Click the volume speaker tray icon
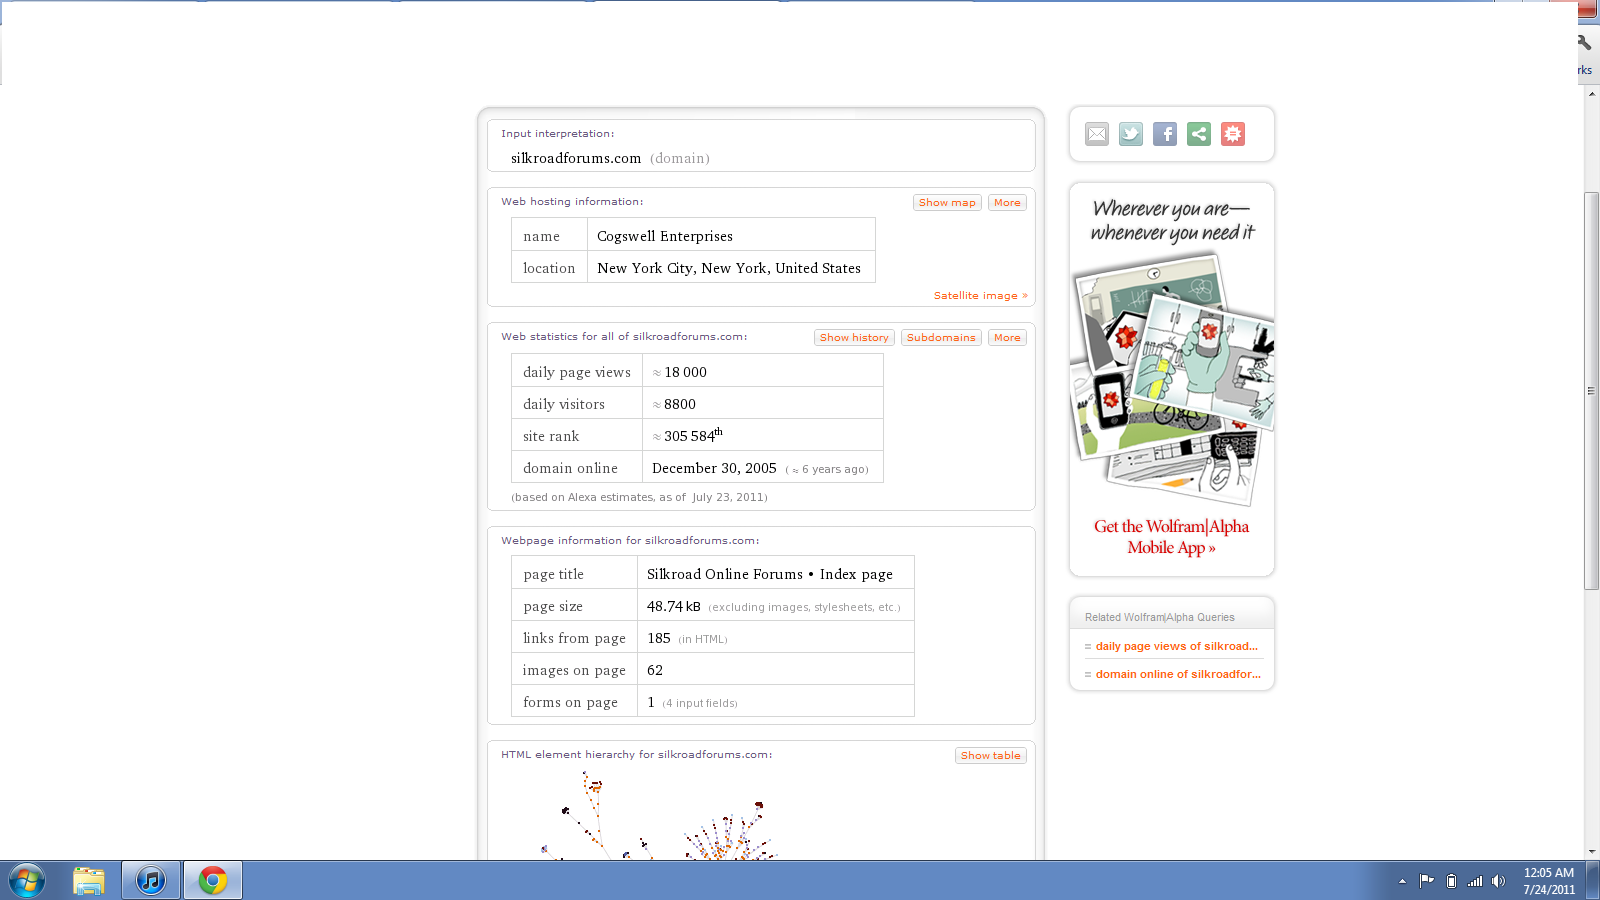 pyautogui.click(x=1498, y=881)
